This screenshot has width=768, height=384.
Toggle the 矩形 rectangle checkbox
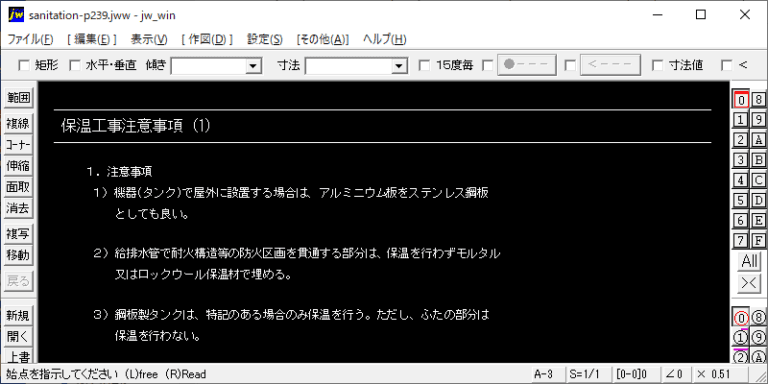[x=24, y=65]
